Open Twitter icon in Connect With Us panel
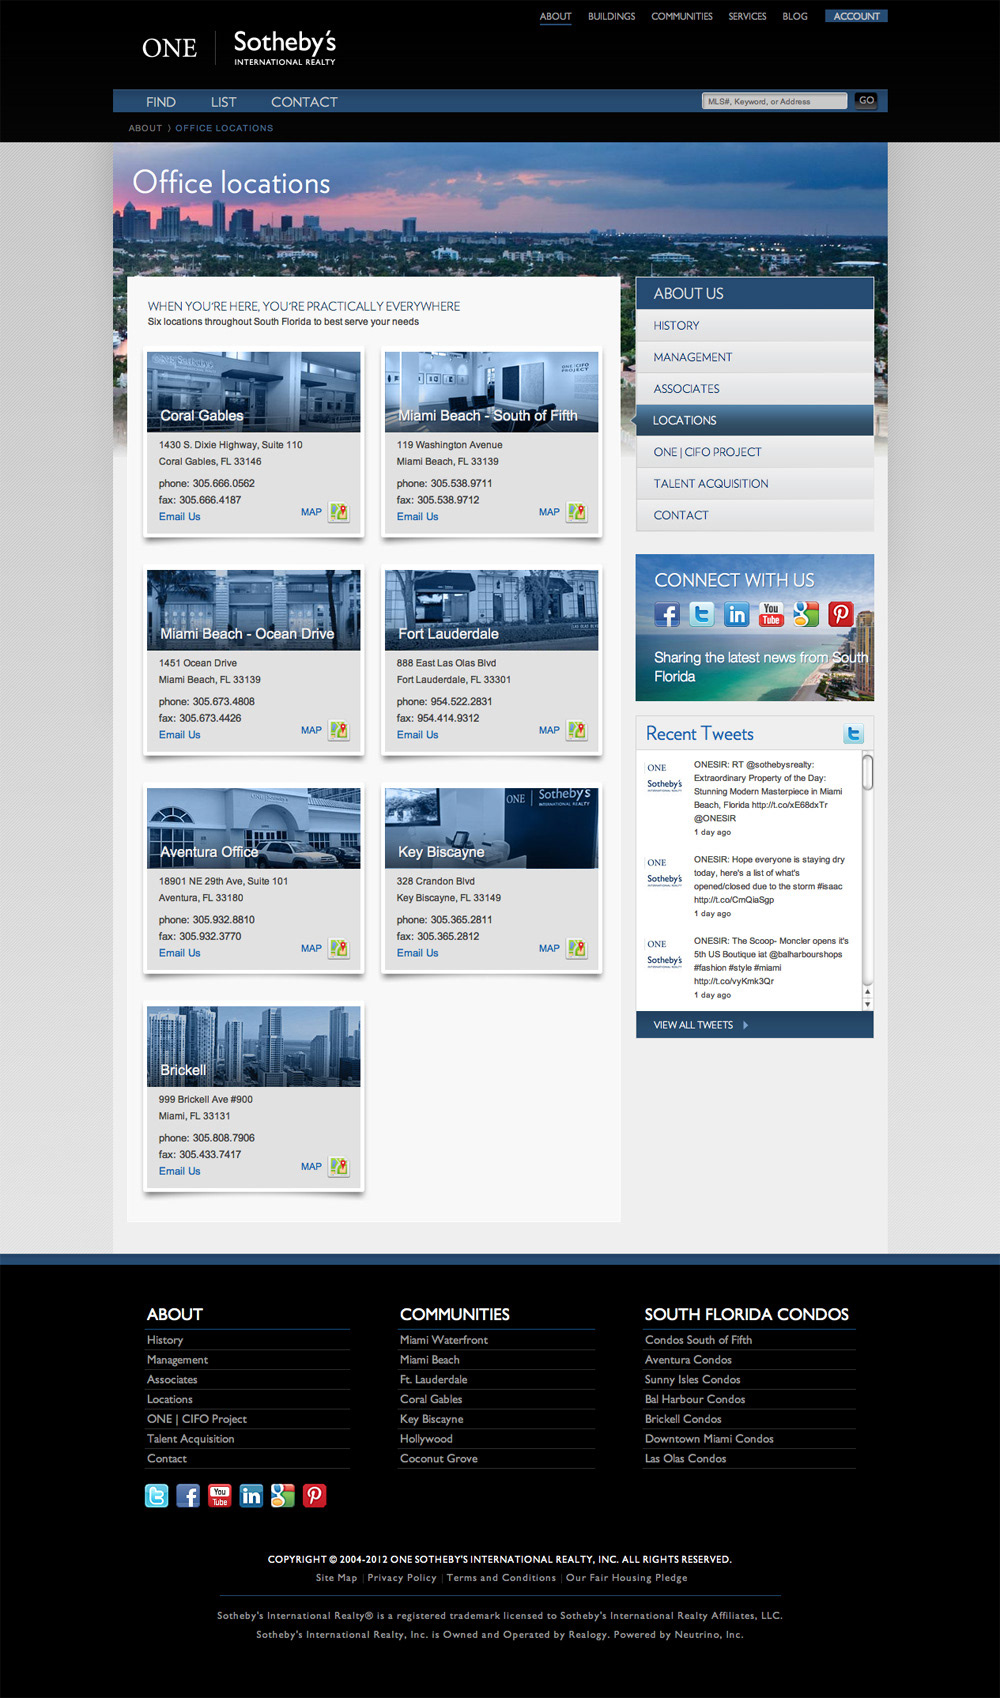Screen dimensions: 1000x1698 [702, 614]
